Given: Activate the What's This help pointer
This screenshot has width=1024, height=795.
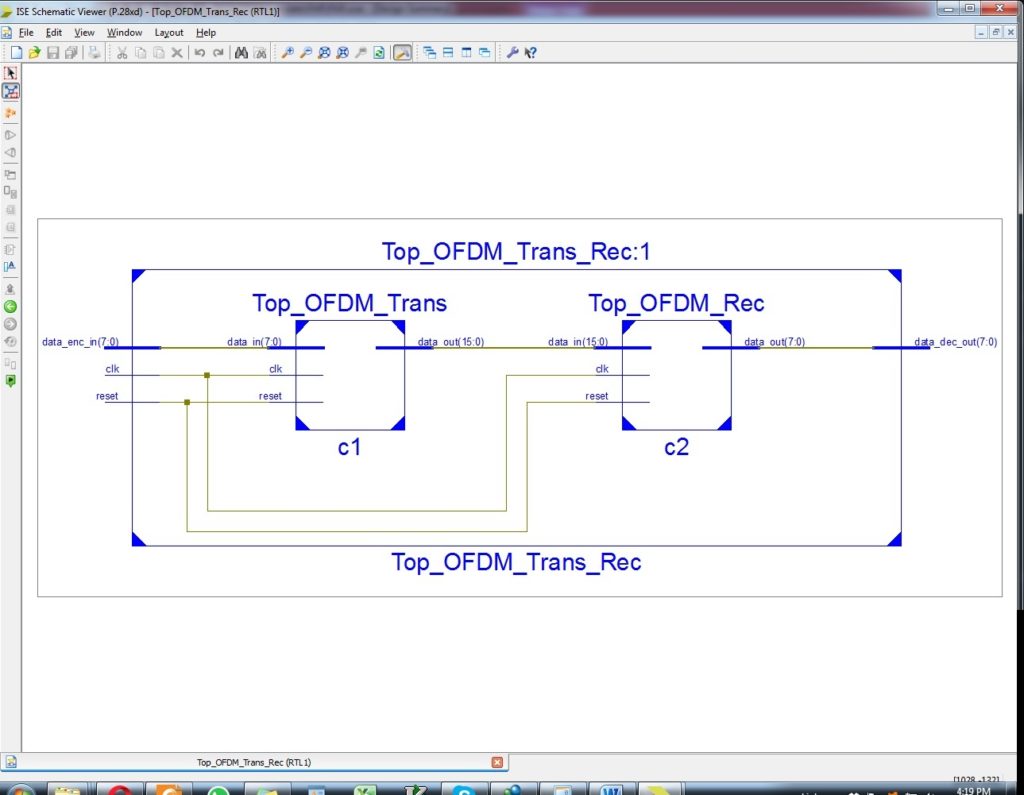Looking at the screenshot, I should (530, 52).
